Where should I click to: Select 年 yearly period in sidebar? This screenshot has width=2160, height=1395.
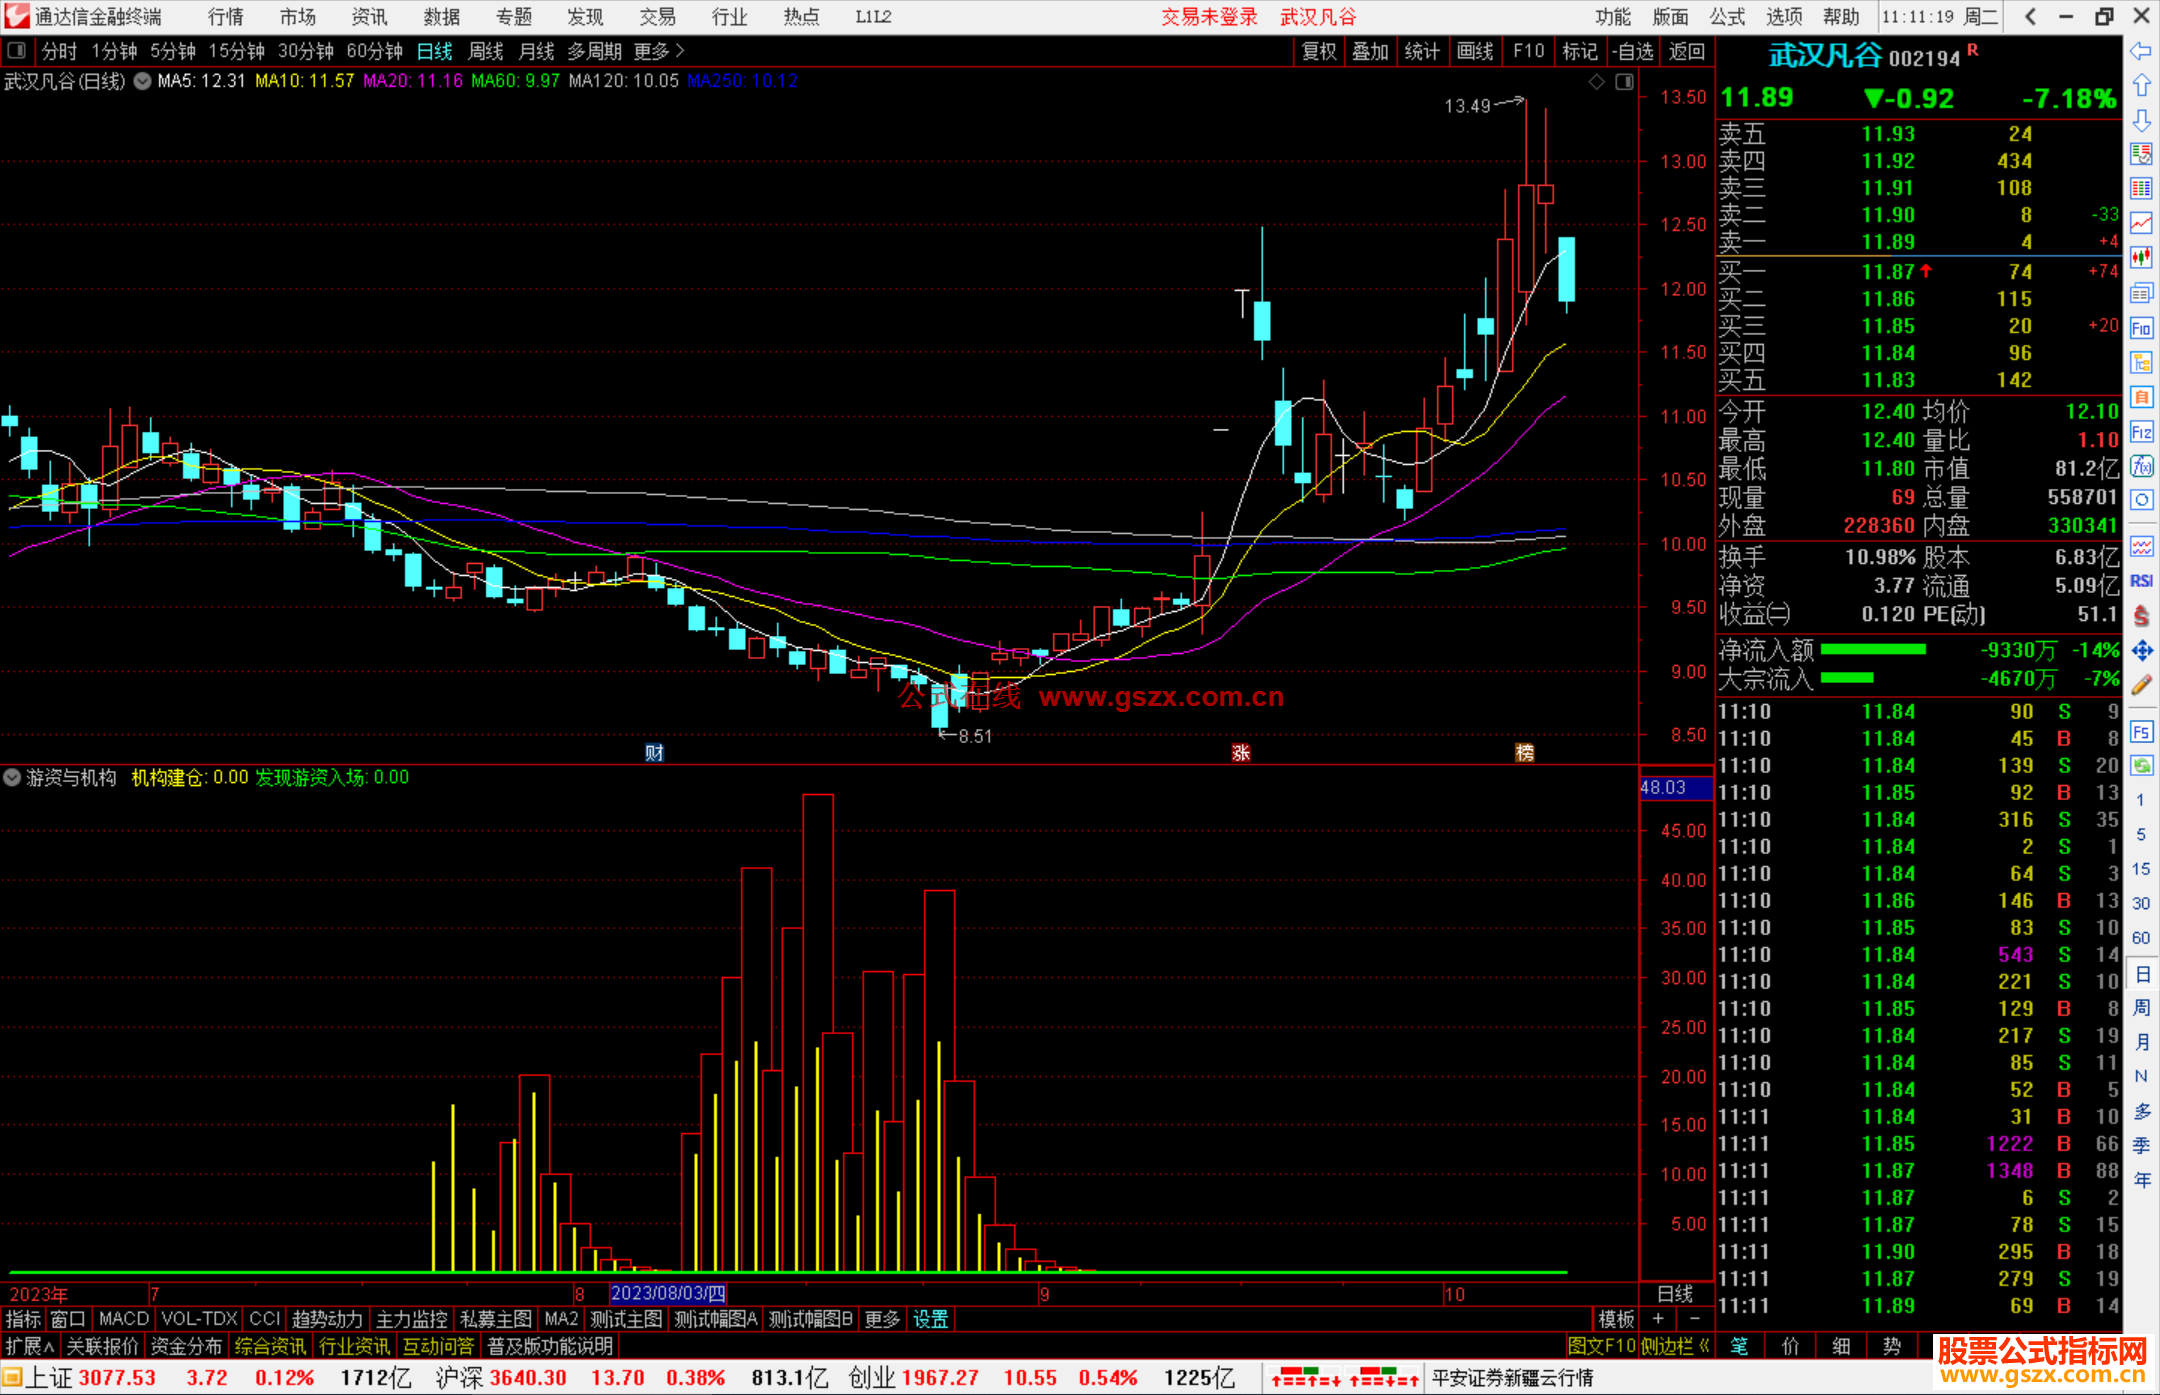tap(2141, 1180)
